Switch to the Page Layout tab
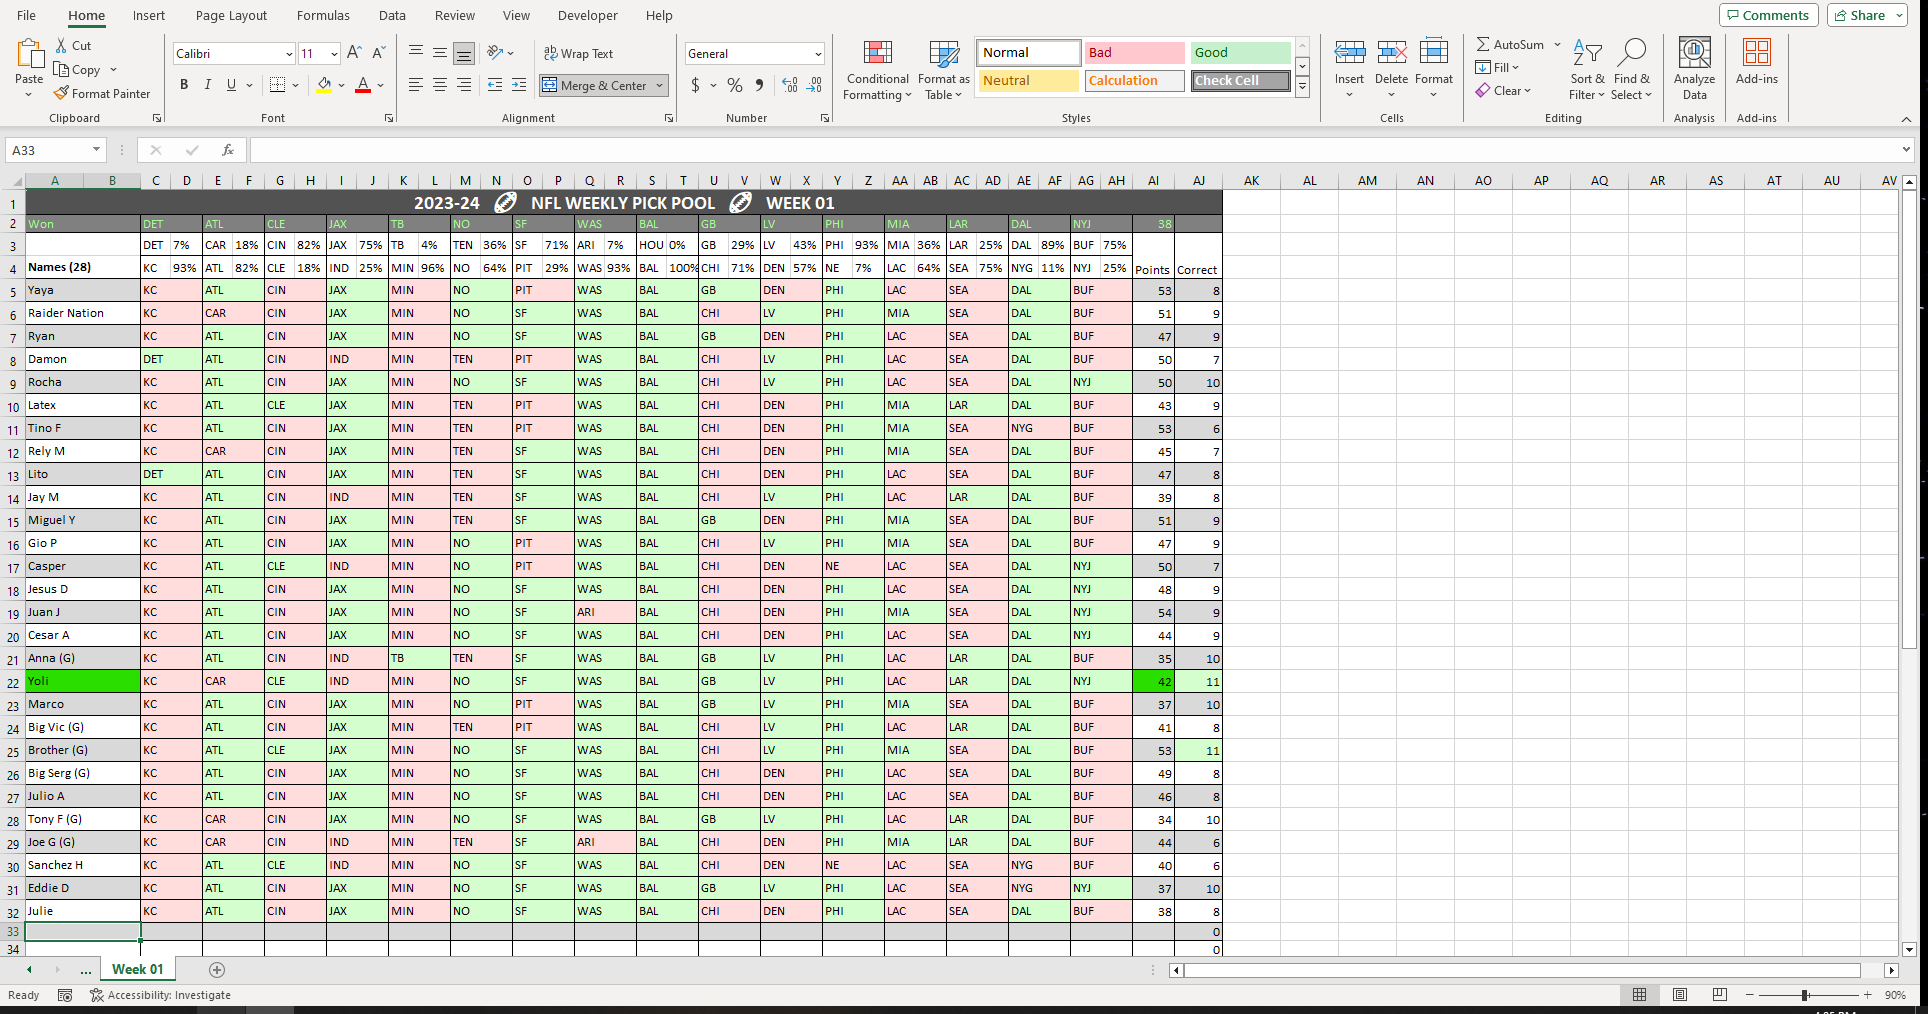The width and height of the screenshot is (1928, 1014). click(x=231, y=15)
